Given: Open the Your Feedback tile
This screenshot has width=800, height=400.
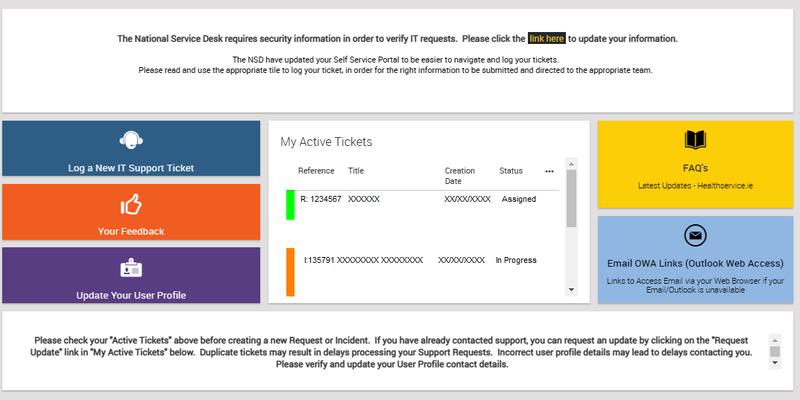Looking at the screenshot, I should pos(131,212).
